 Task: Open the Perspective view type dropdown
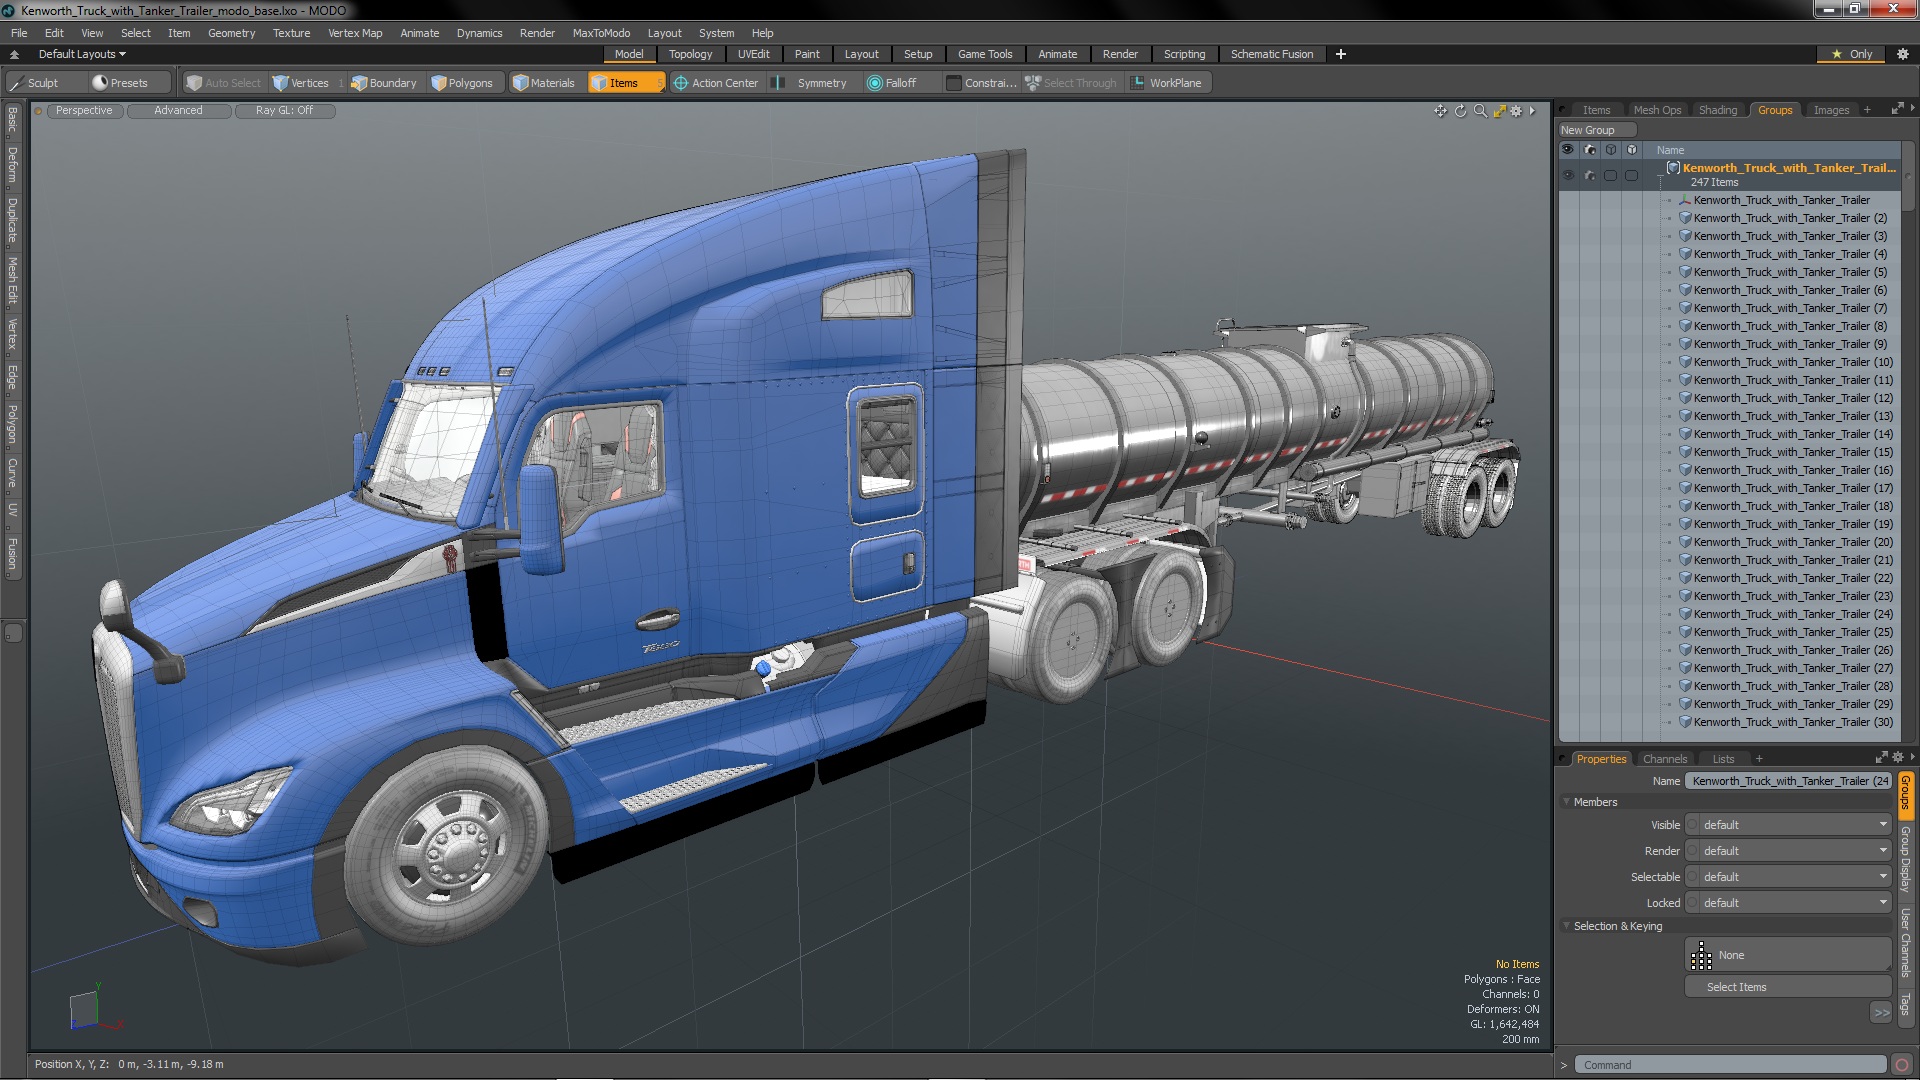[84, 111]
